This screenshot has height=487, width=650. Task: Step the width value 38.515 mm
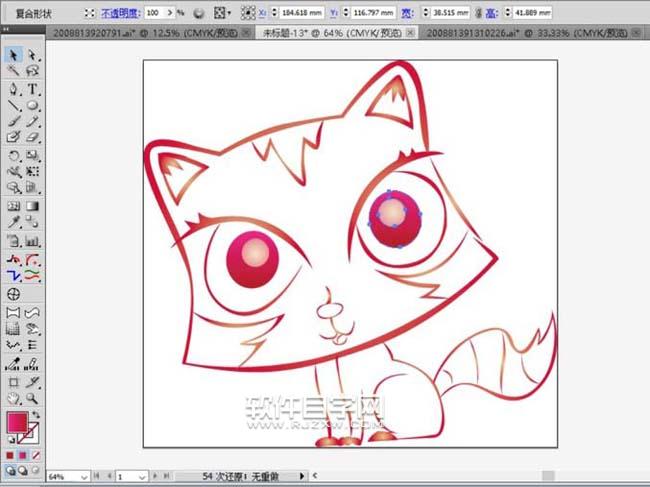[426, 13]
